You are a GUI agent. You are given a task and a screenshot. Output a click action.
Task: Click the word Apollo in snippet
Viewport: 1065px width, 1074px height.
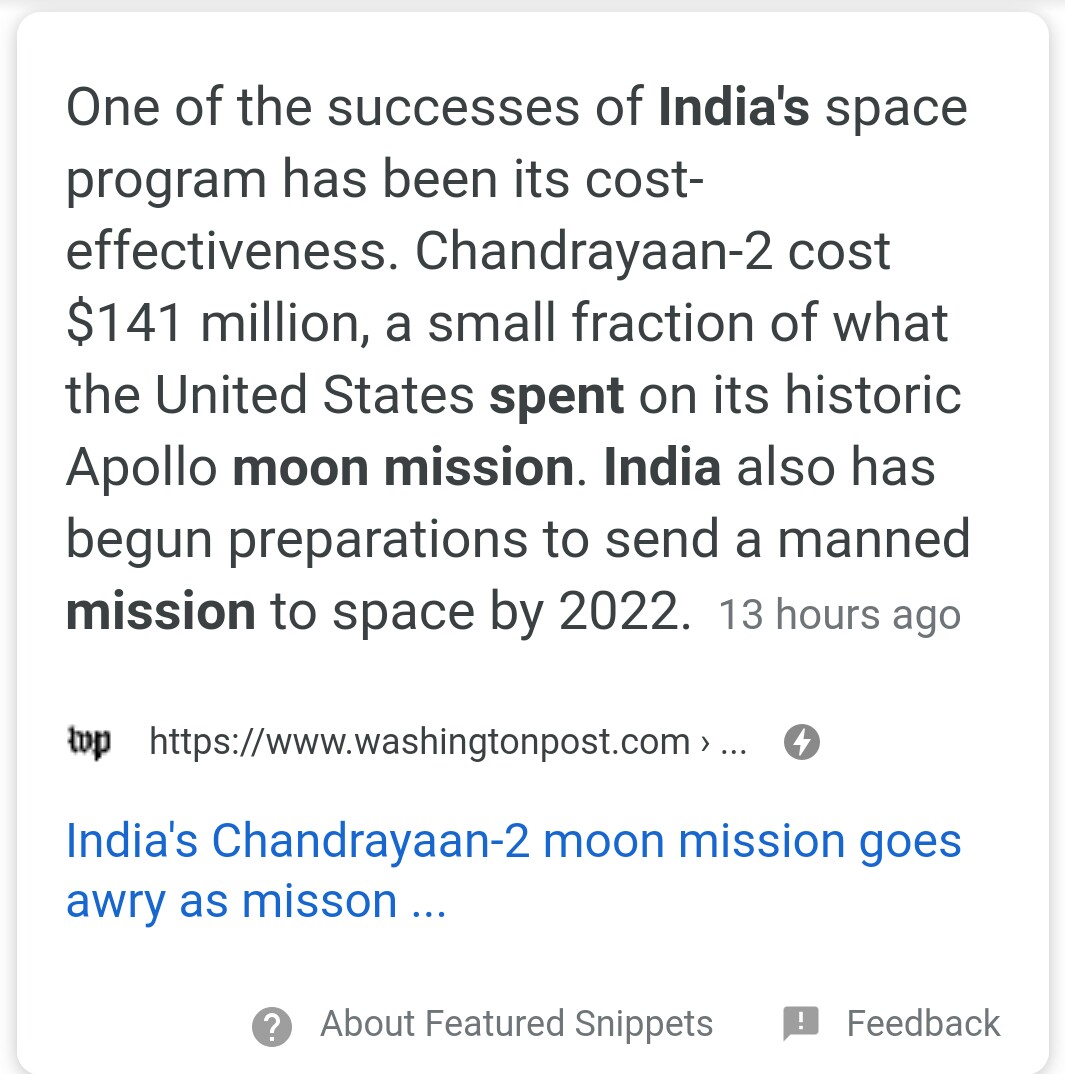click(142, 467)
